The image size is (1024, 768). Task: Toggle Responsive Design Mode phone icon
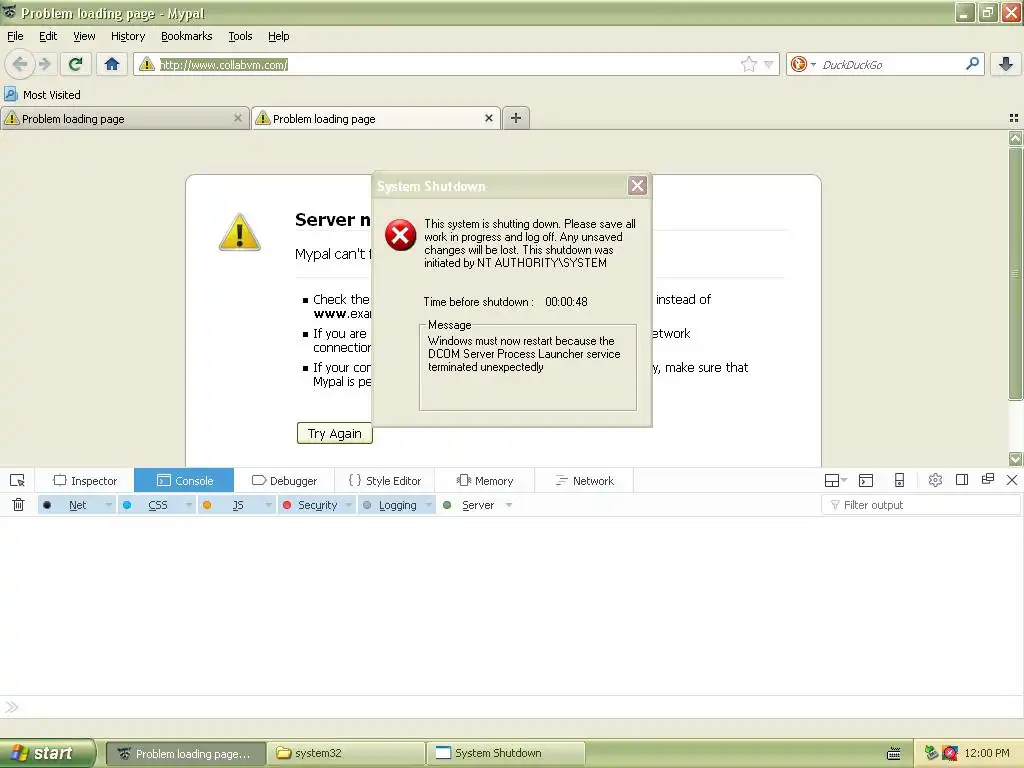click(899, 481)
